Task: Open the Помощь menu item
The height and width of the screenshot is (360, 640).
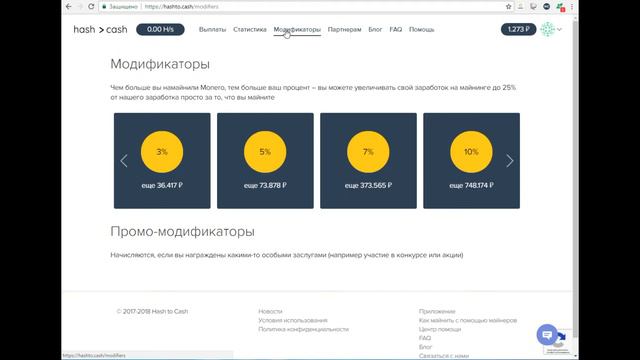Action: (422, 29)
